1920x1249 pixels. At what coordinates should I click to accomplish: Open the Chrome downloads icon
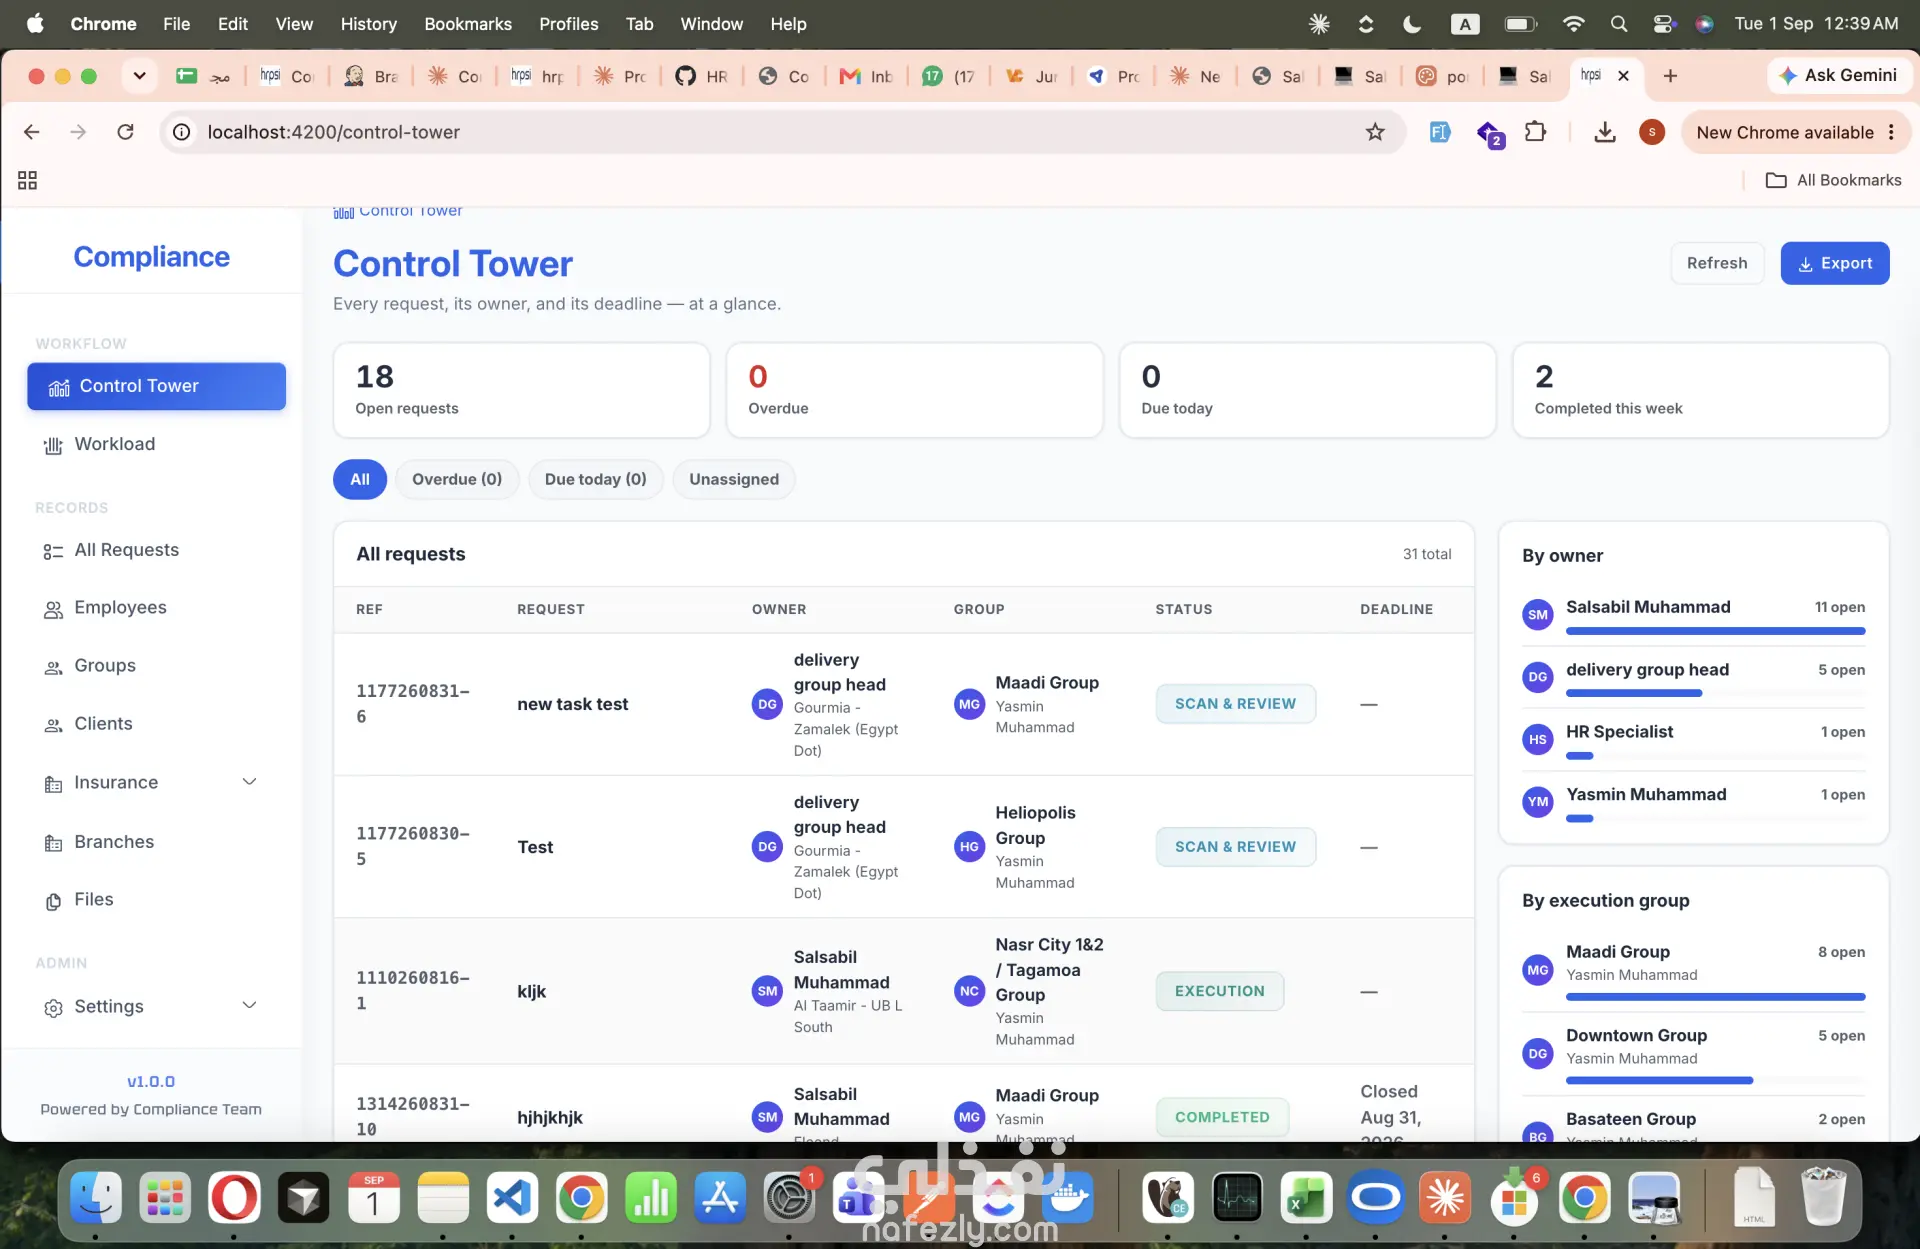(1605, 132)
